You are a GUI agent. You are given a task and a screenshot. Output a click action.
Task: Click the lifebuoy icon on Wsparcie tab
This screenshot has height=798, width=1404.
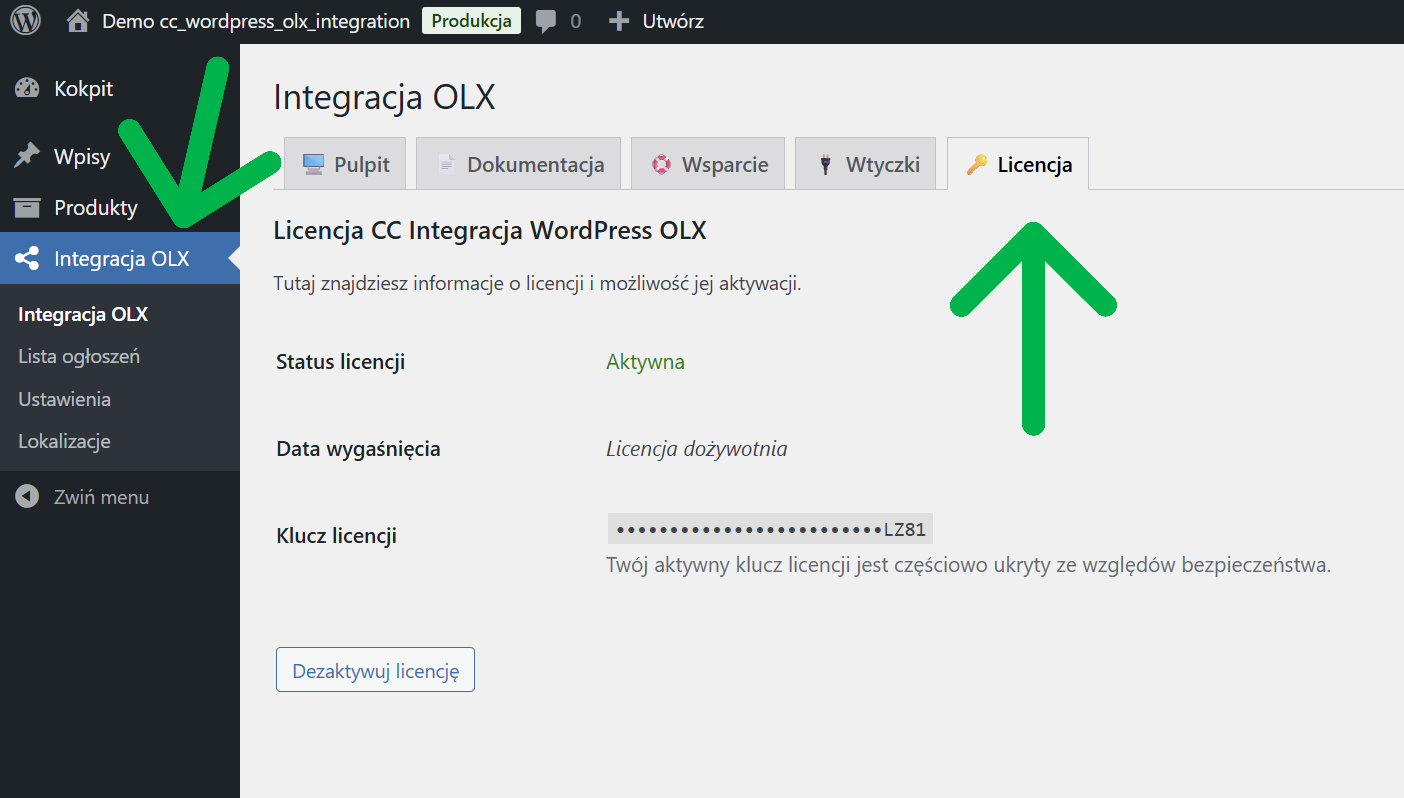(x=661, y=165)
